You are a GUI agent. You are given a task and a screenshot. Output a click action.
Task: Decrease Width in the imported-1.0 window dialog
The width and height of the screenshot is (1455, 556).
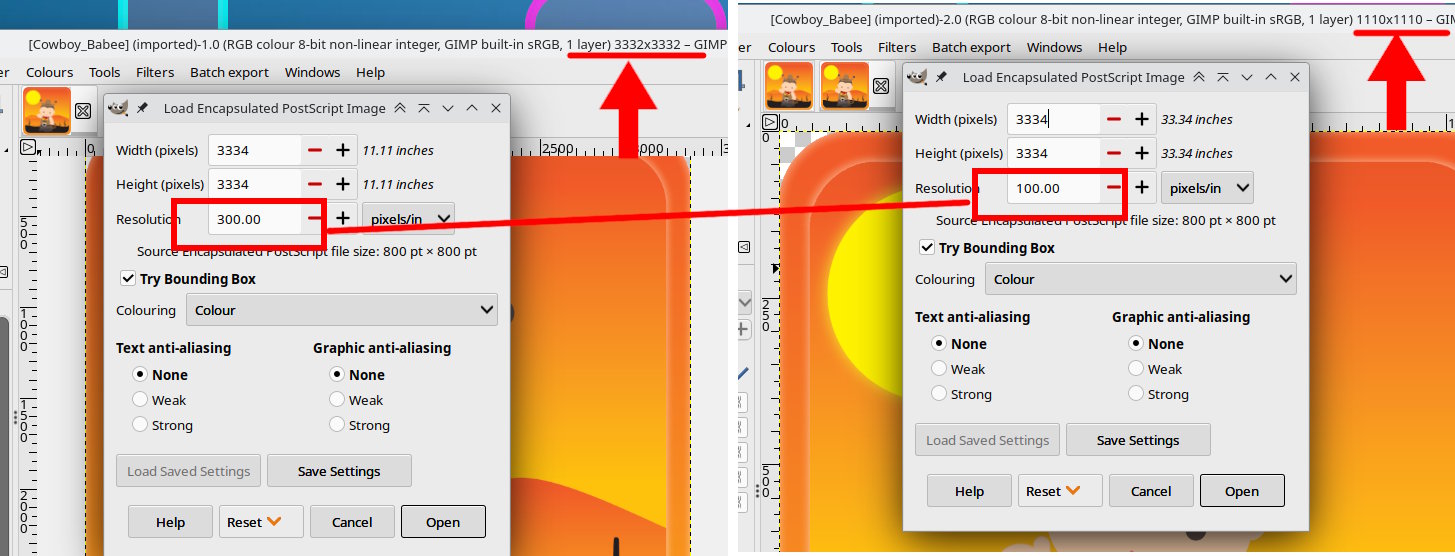[315, 150]
